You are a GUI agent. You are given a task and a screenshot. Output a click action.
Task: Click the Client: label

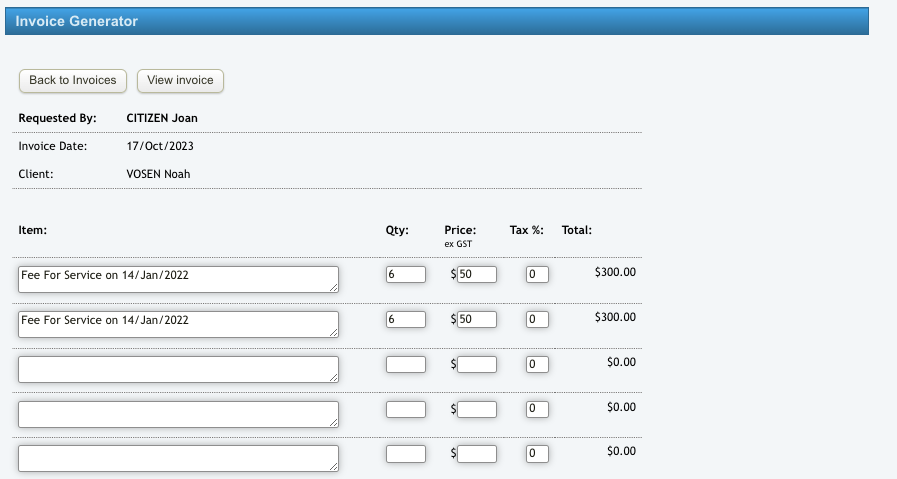[35, 174]
